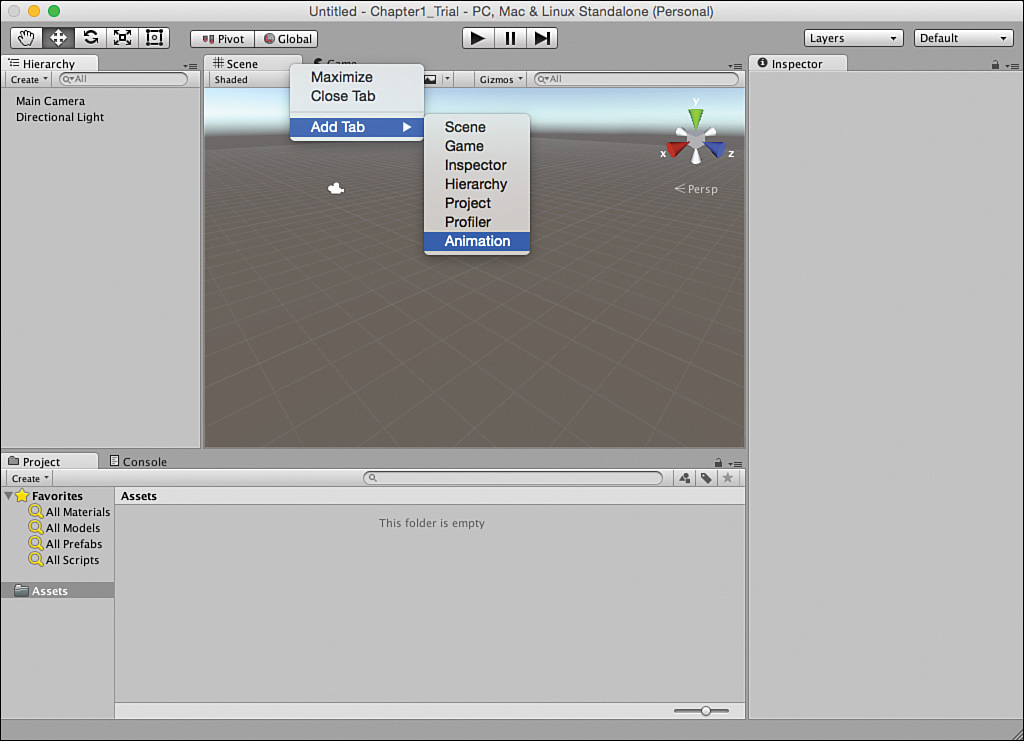Select the Rotate tool
This screenshot has height=741, width=1024.
click(x=90, y=38)
